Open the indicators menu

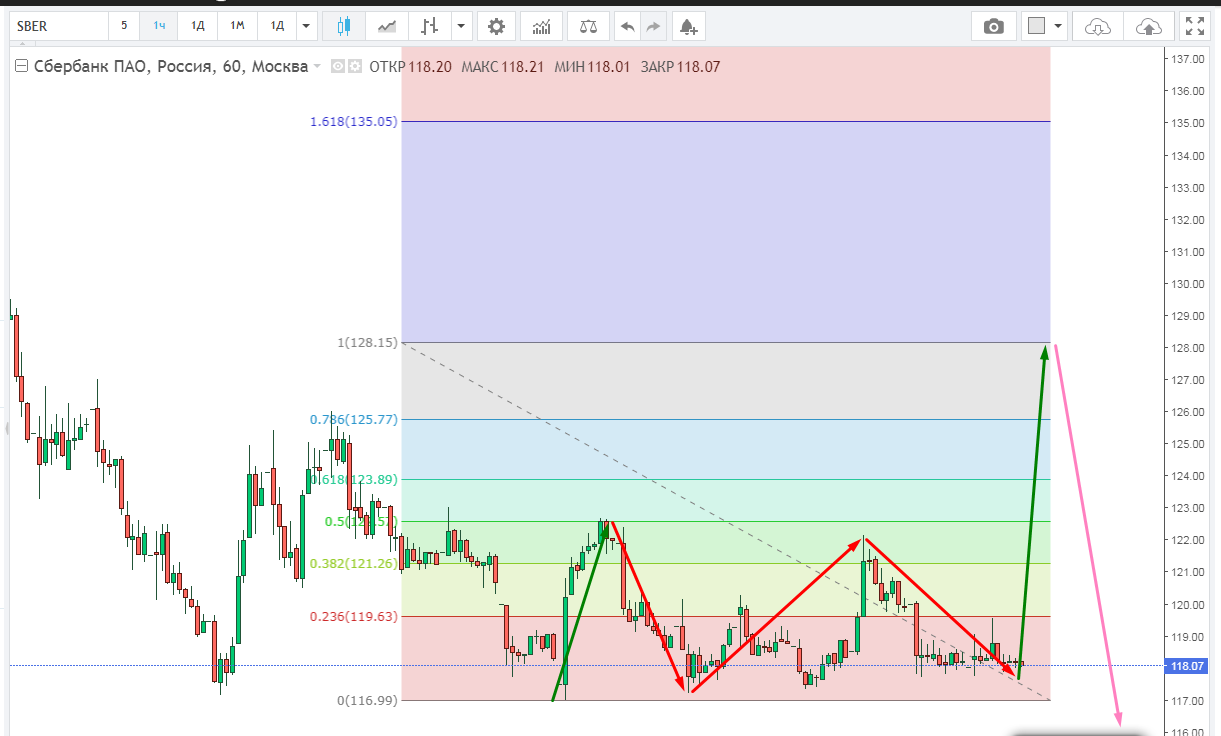tap(541, 26)
